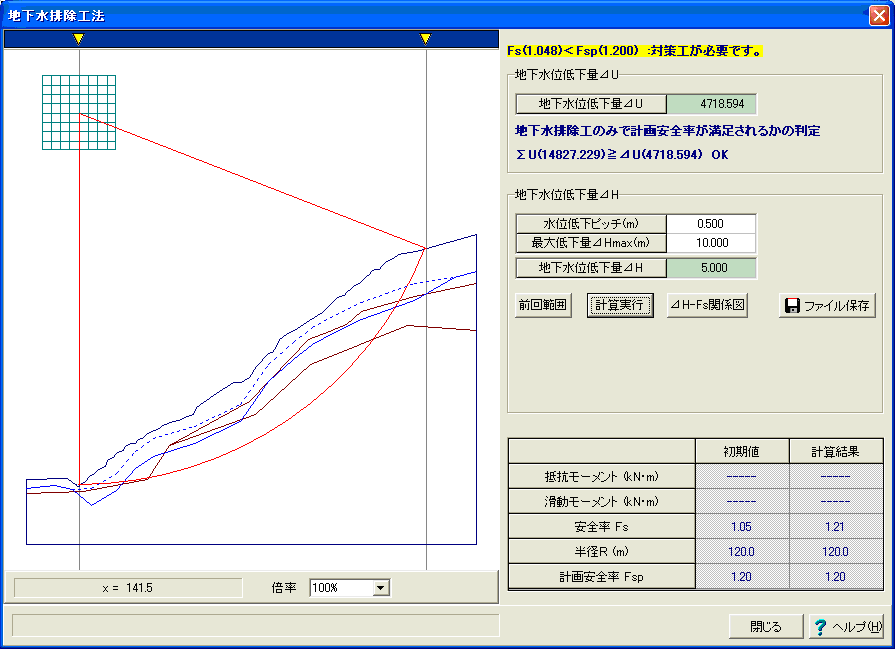Click the 水位低下ピッチ(m) label

pyautogui.click(x=591, y=224)
